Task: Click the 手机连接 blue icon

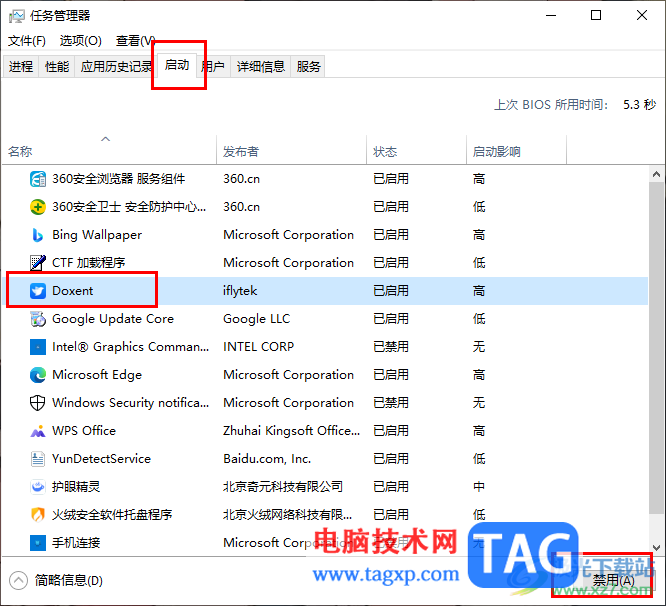Action: pyautogui.click(x=38, y=543)
